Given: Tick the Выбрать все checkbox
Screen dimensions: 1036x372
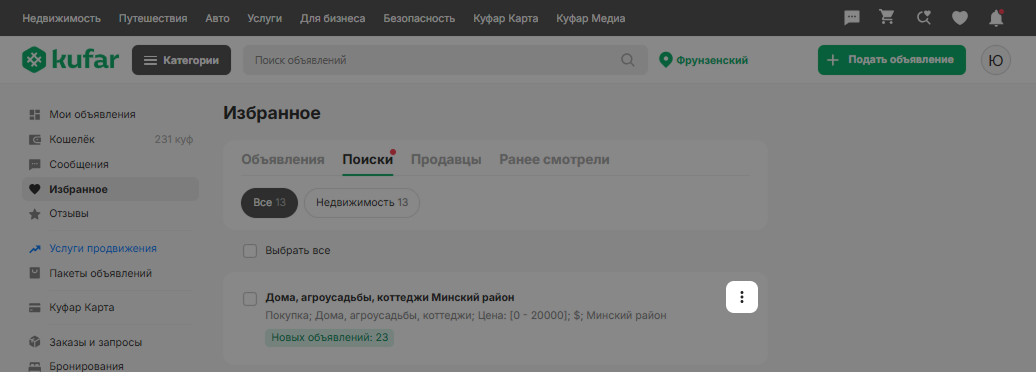Looking at the screenshot, I should tap(250, 251).
